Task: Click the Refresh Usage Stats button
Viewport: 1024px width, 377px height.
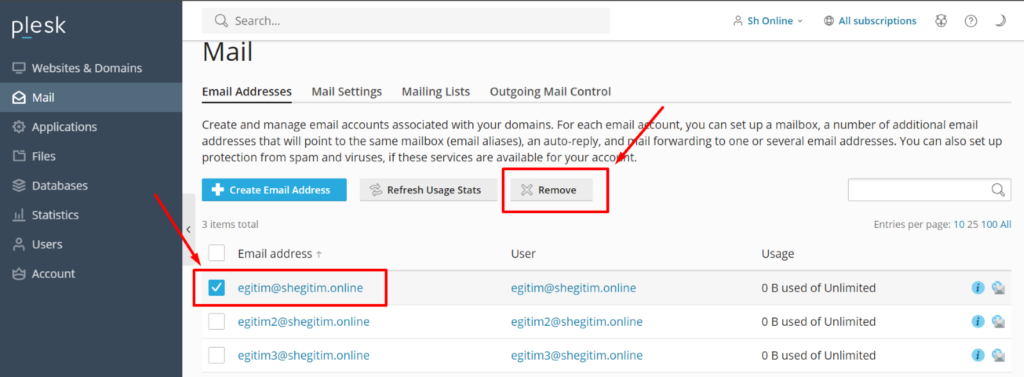Action: [x=428, y=189]
